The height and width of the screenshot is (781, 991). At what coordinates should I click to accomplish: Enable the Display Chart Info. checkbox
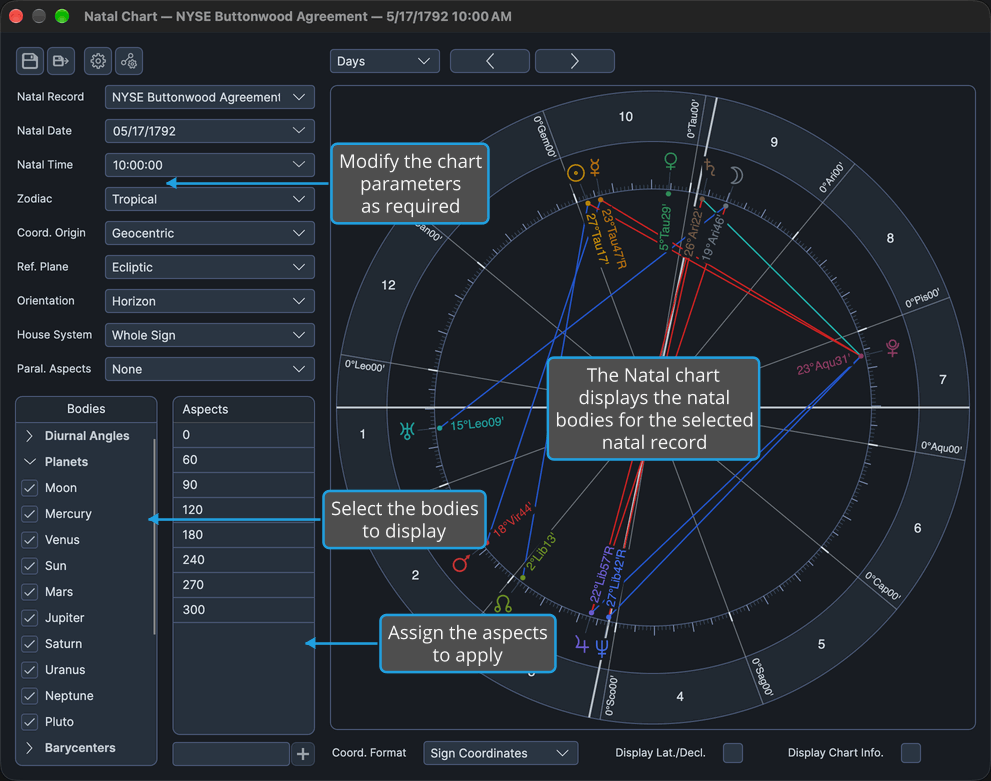(x=911, y=753)
